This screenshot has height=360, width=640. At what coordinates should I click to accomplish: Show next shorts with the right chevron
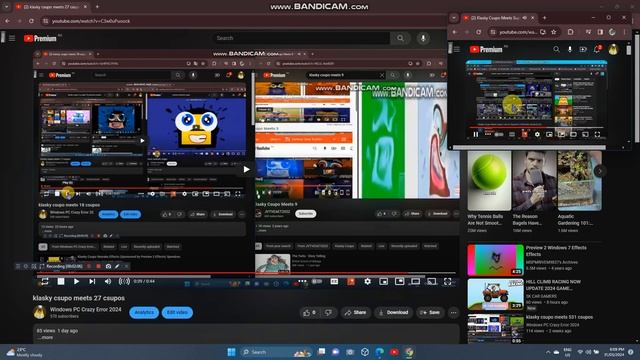click(600, 171)
